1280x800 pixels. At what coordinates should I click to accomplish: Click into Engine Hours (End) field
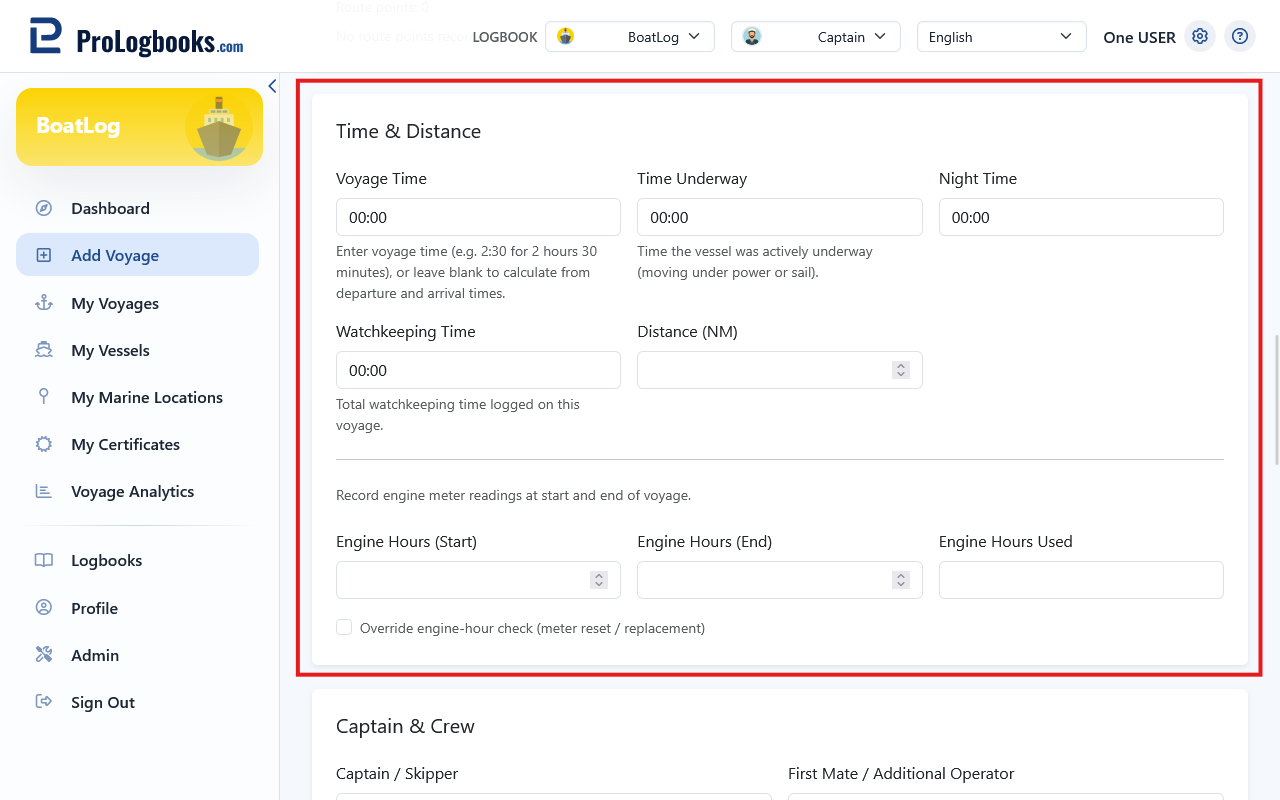779,580
